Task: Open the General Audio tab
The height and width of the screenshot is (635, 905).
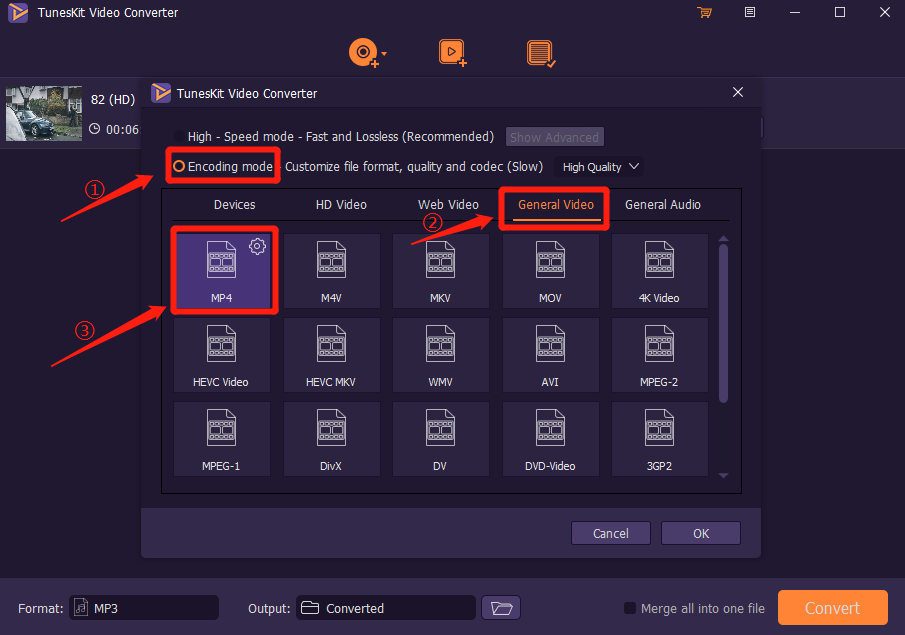Action: pyautogui.click(x=662, y=205)
